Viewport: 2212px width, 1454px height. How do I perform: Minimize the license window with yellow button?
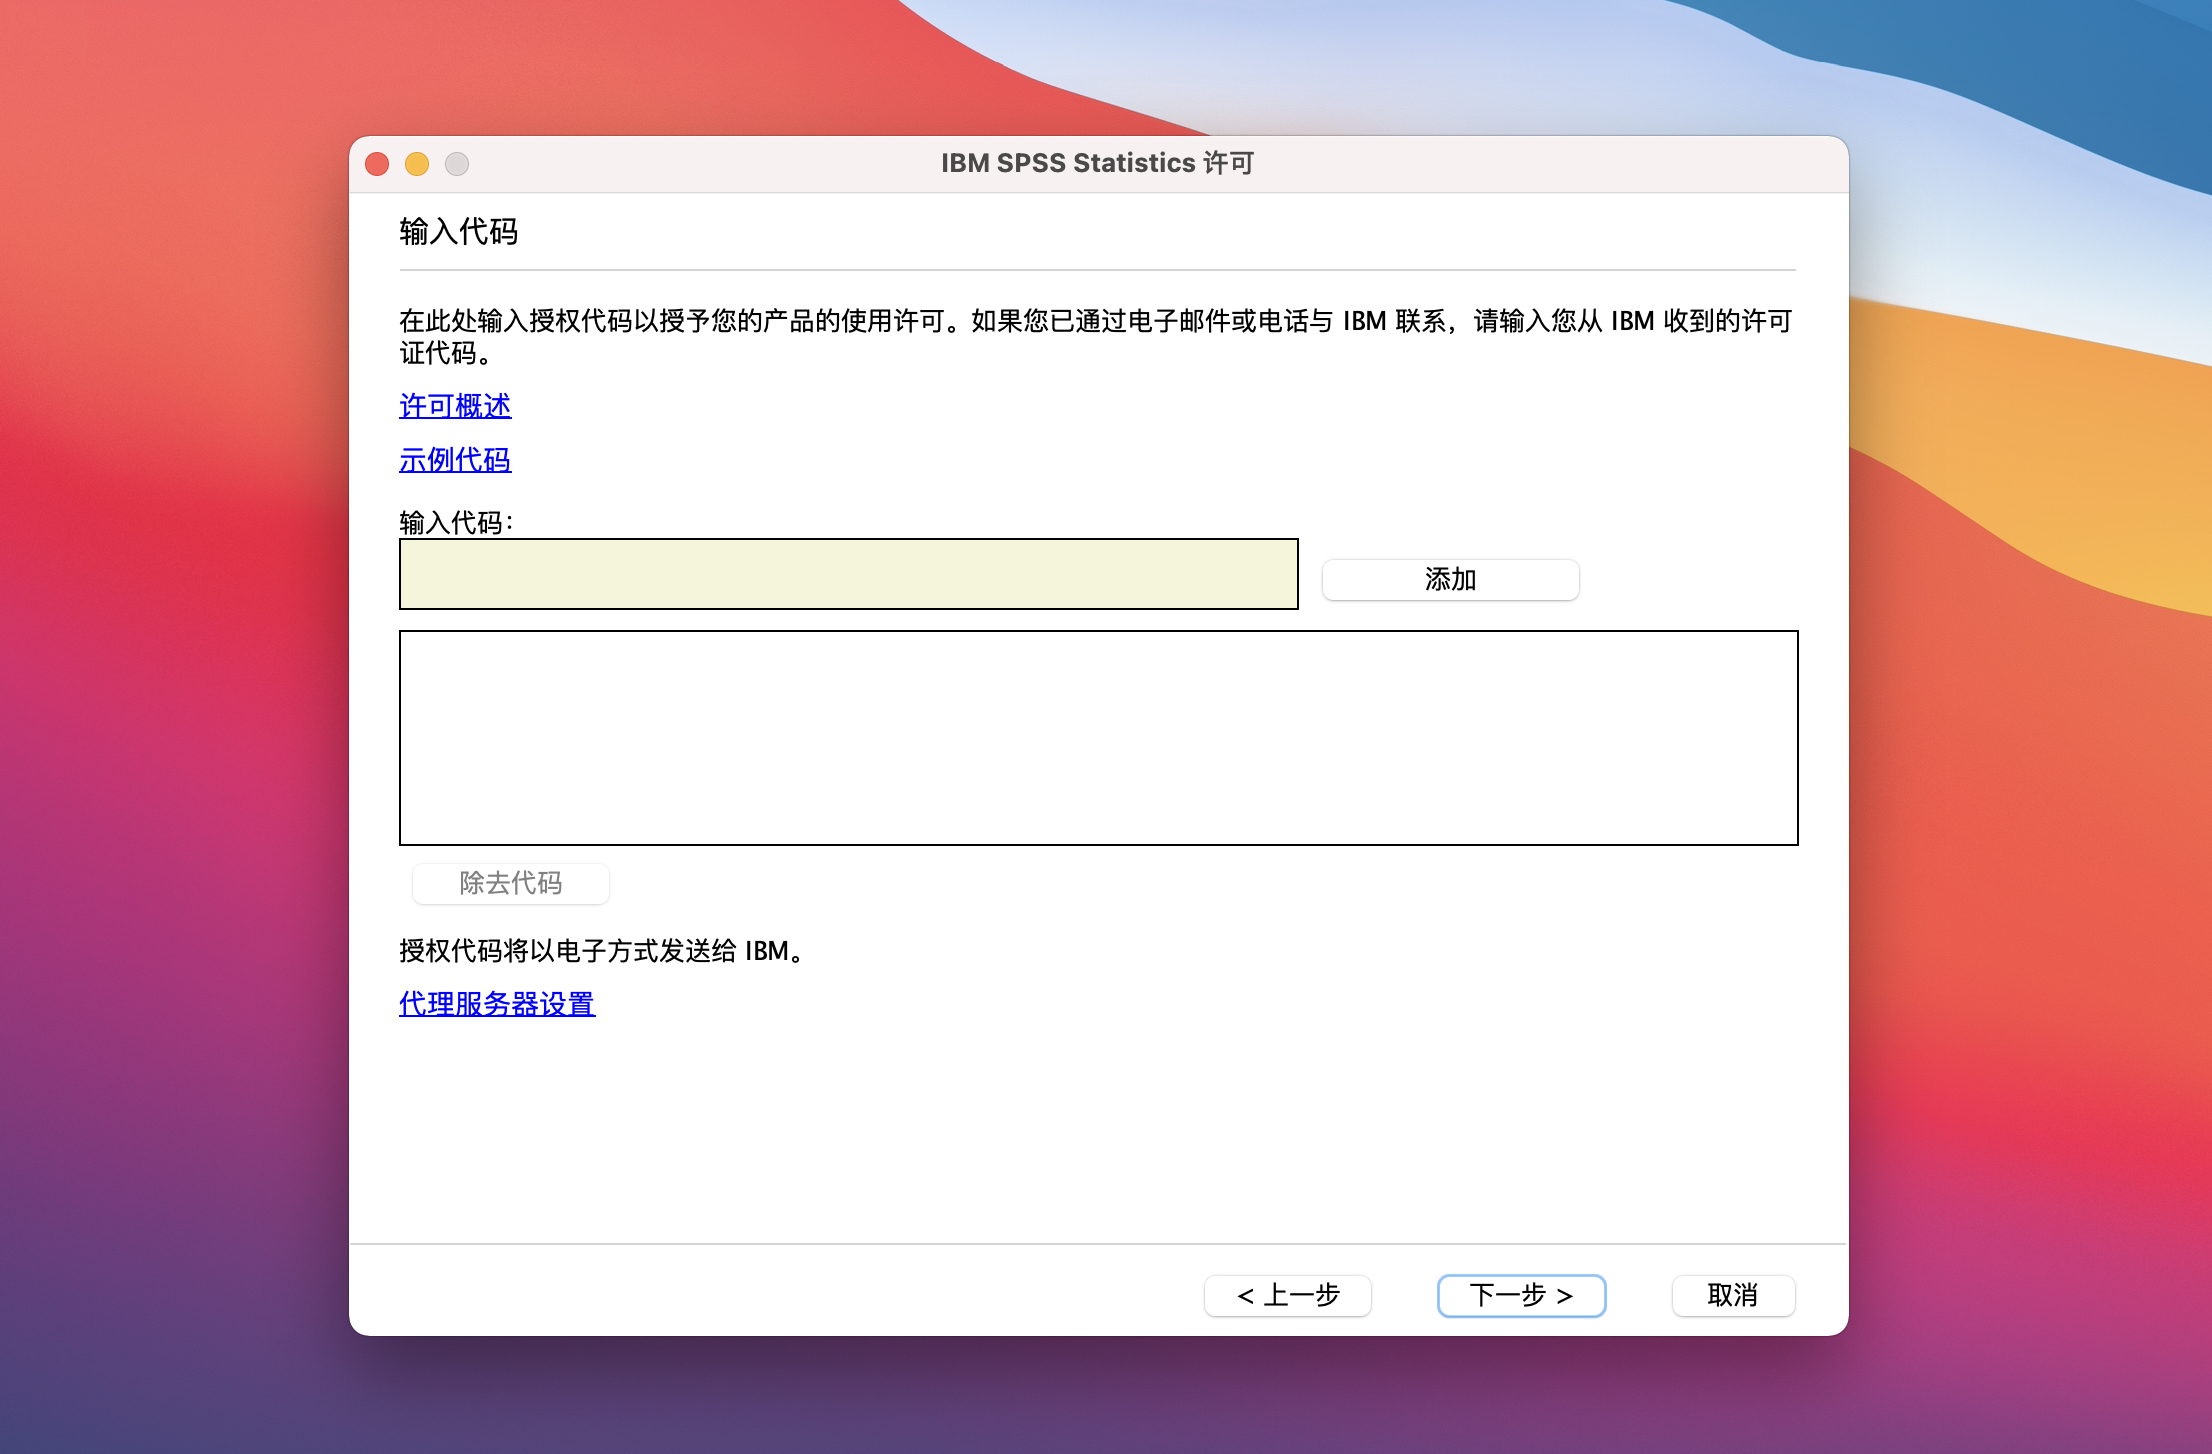click(417, 164)
